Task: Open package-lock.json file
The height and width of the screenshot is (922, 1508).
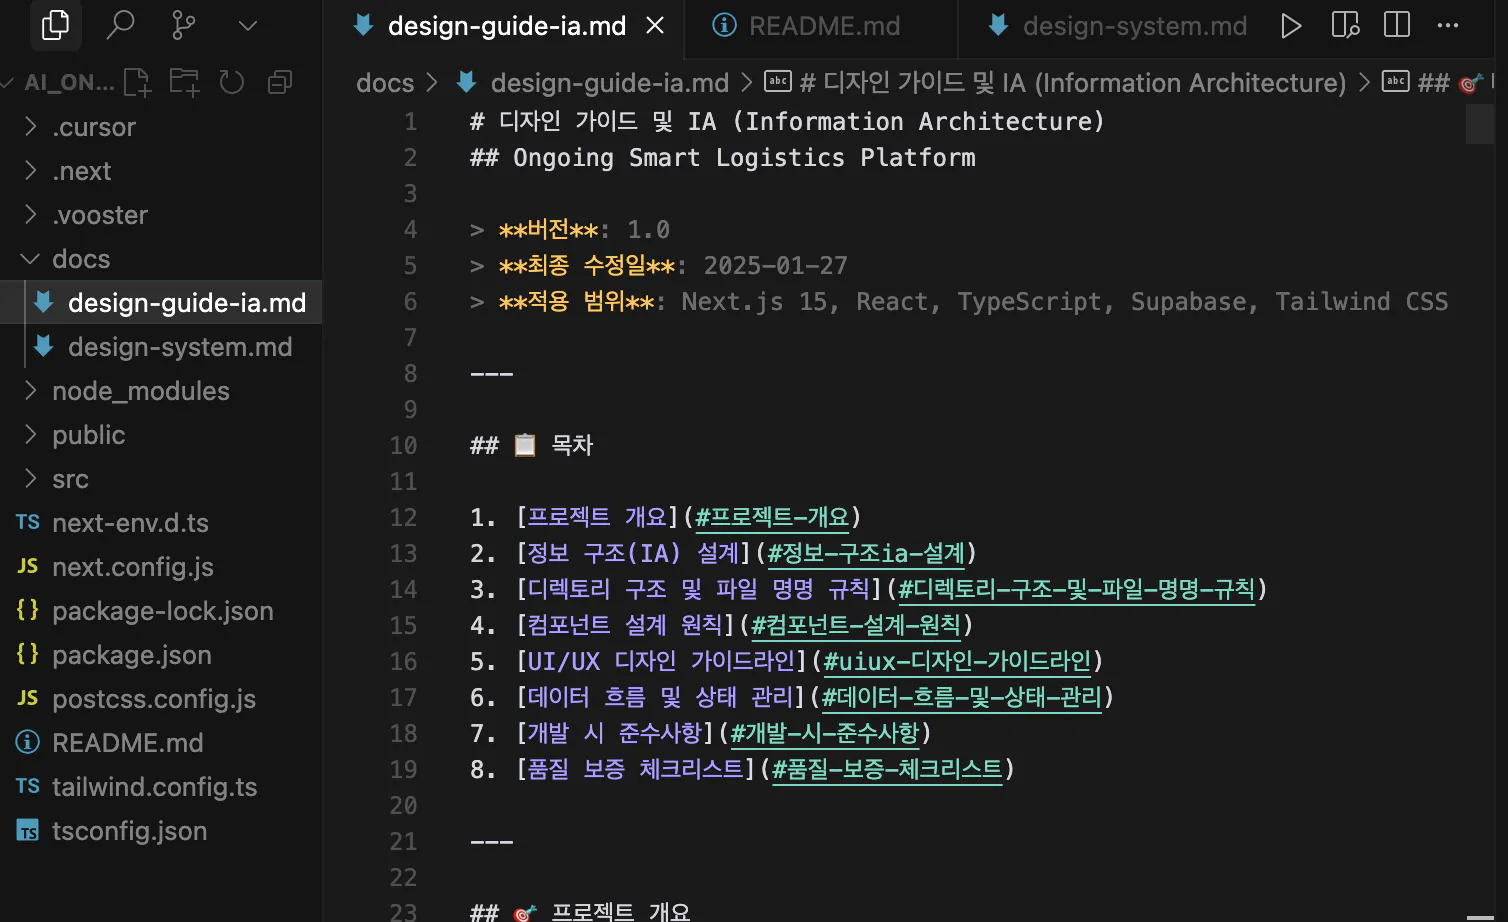Action: pos(161,611)
